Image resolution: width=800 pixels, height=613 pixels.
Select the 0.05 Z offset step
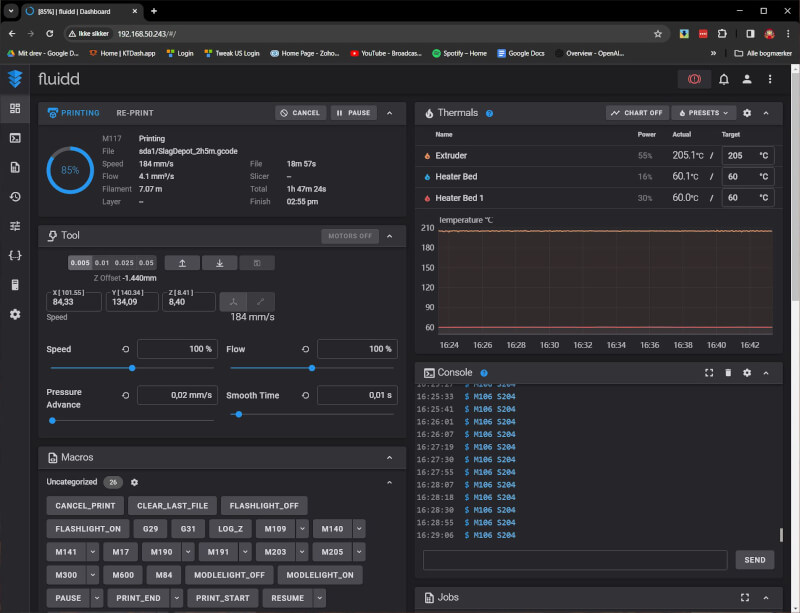click(x=147, y=263)
